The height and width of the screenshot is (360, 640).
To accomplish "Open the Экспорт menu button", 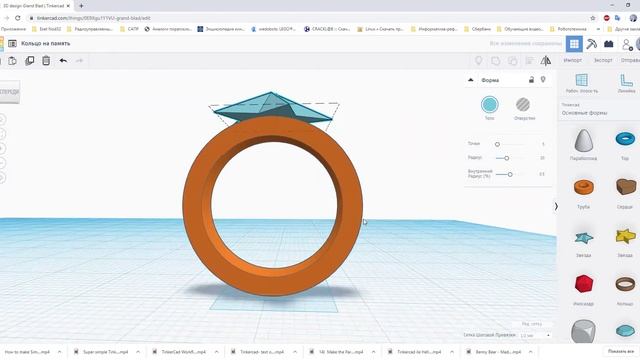I will click(603, 60).
